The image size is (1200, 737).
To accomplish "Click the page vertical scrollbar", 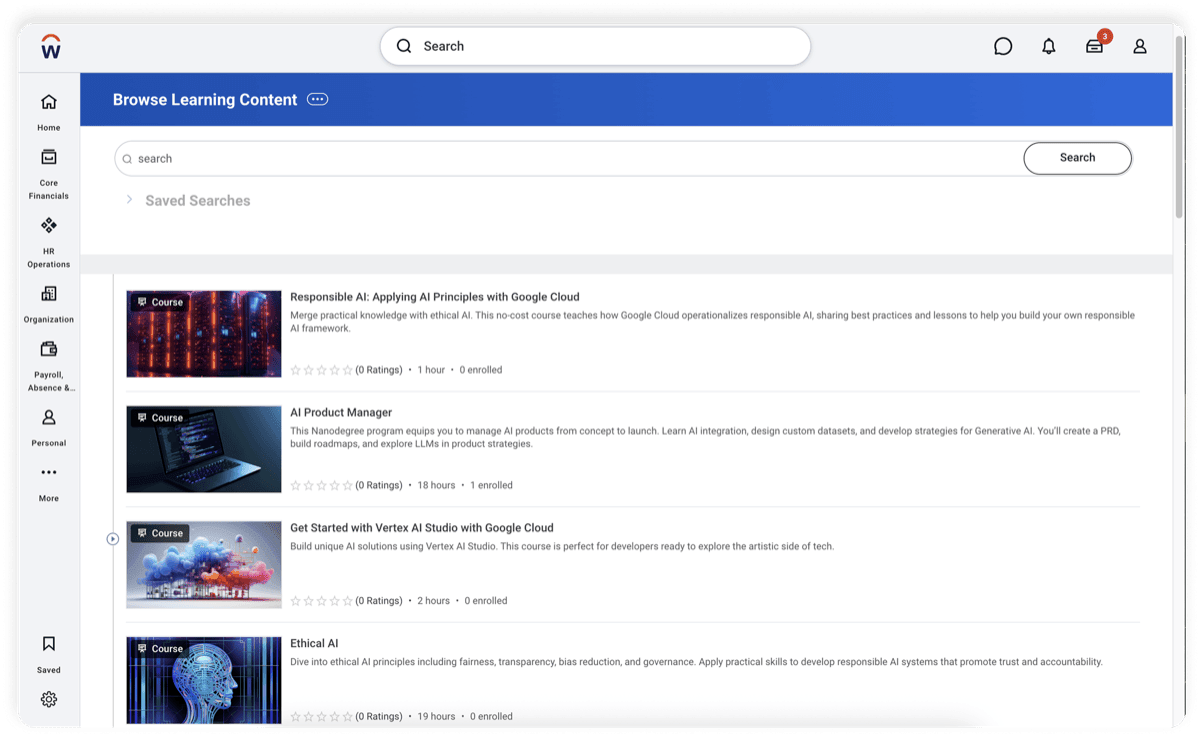I will (x=1180, y=128).
